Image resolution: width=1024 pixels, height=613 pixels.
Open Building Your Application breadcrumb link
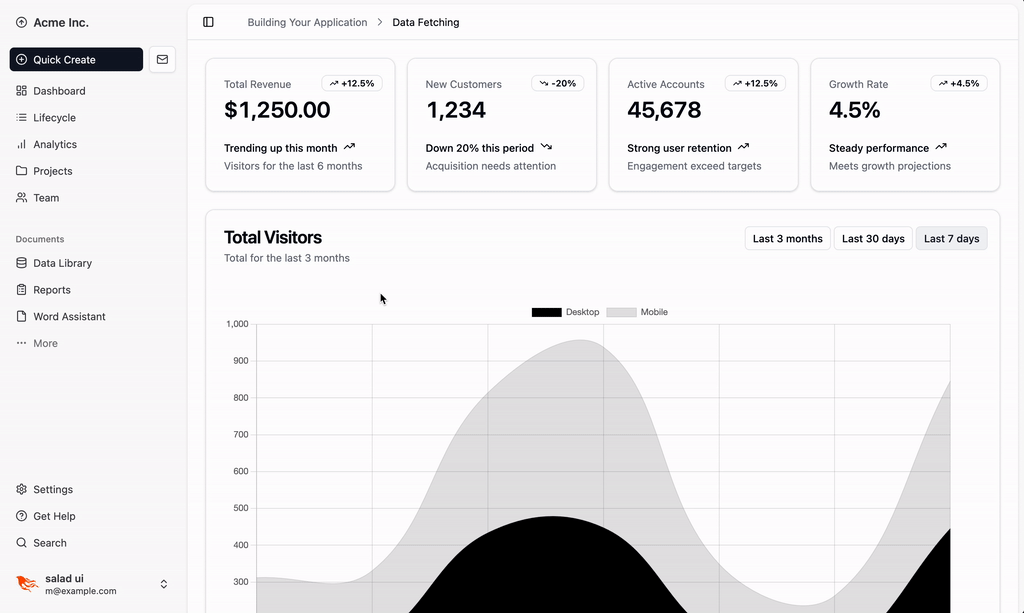(x=307, y=21)
